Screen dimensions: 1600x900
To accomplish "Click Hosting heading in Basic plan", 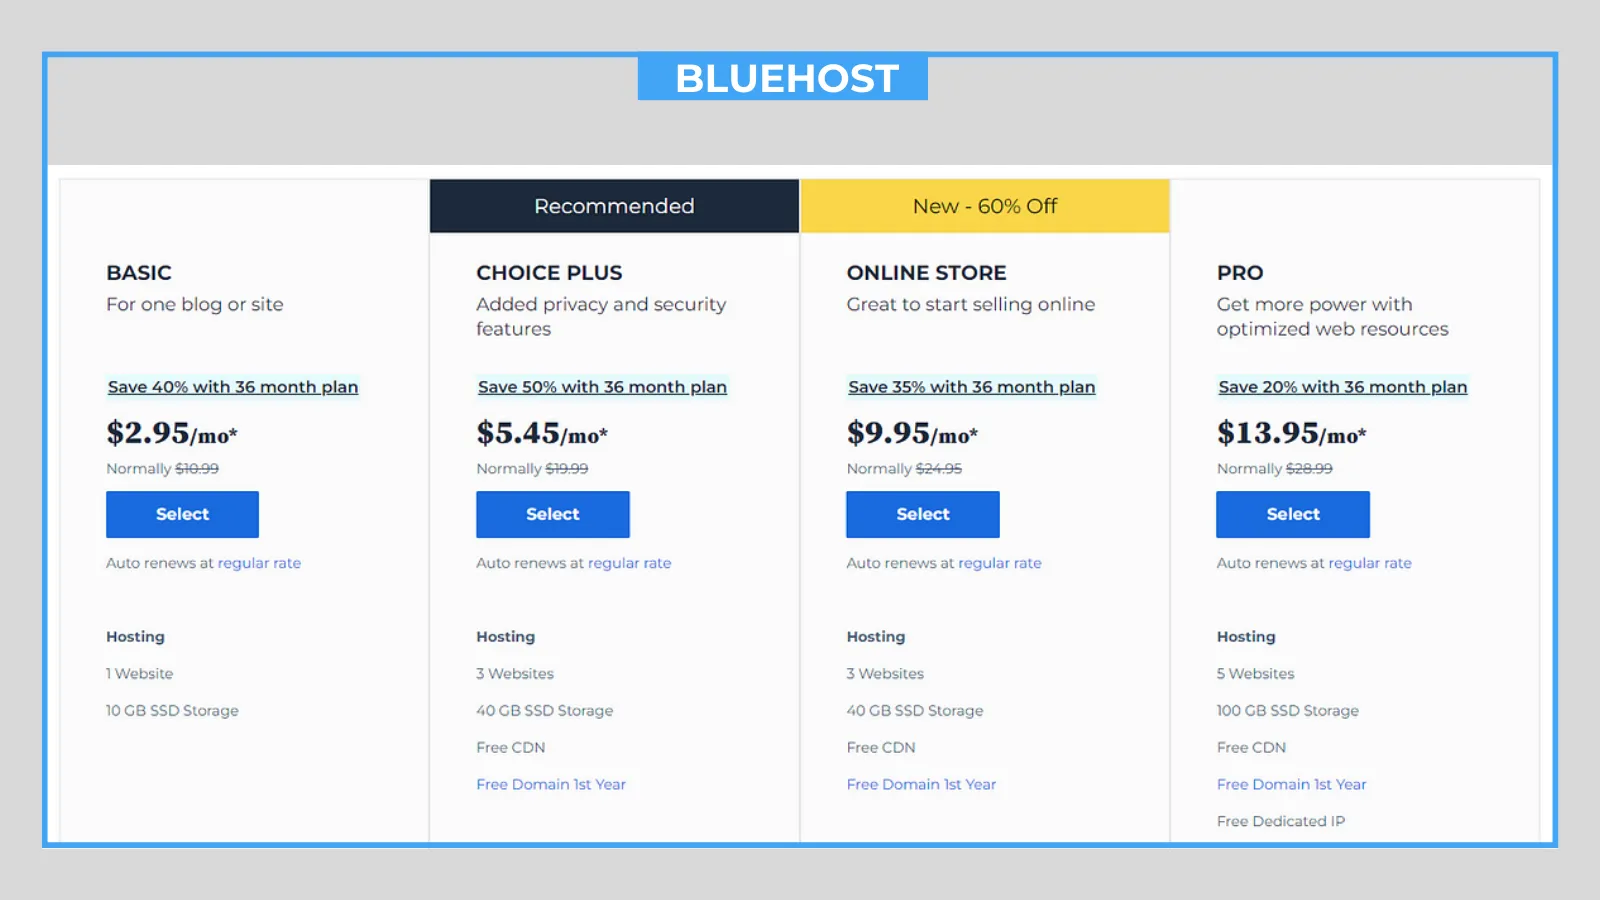I will pyautogui.click(x=135, y=637).
